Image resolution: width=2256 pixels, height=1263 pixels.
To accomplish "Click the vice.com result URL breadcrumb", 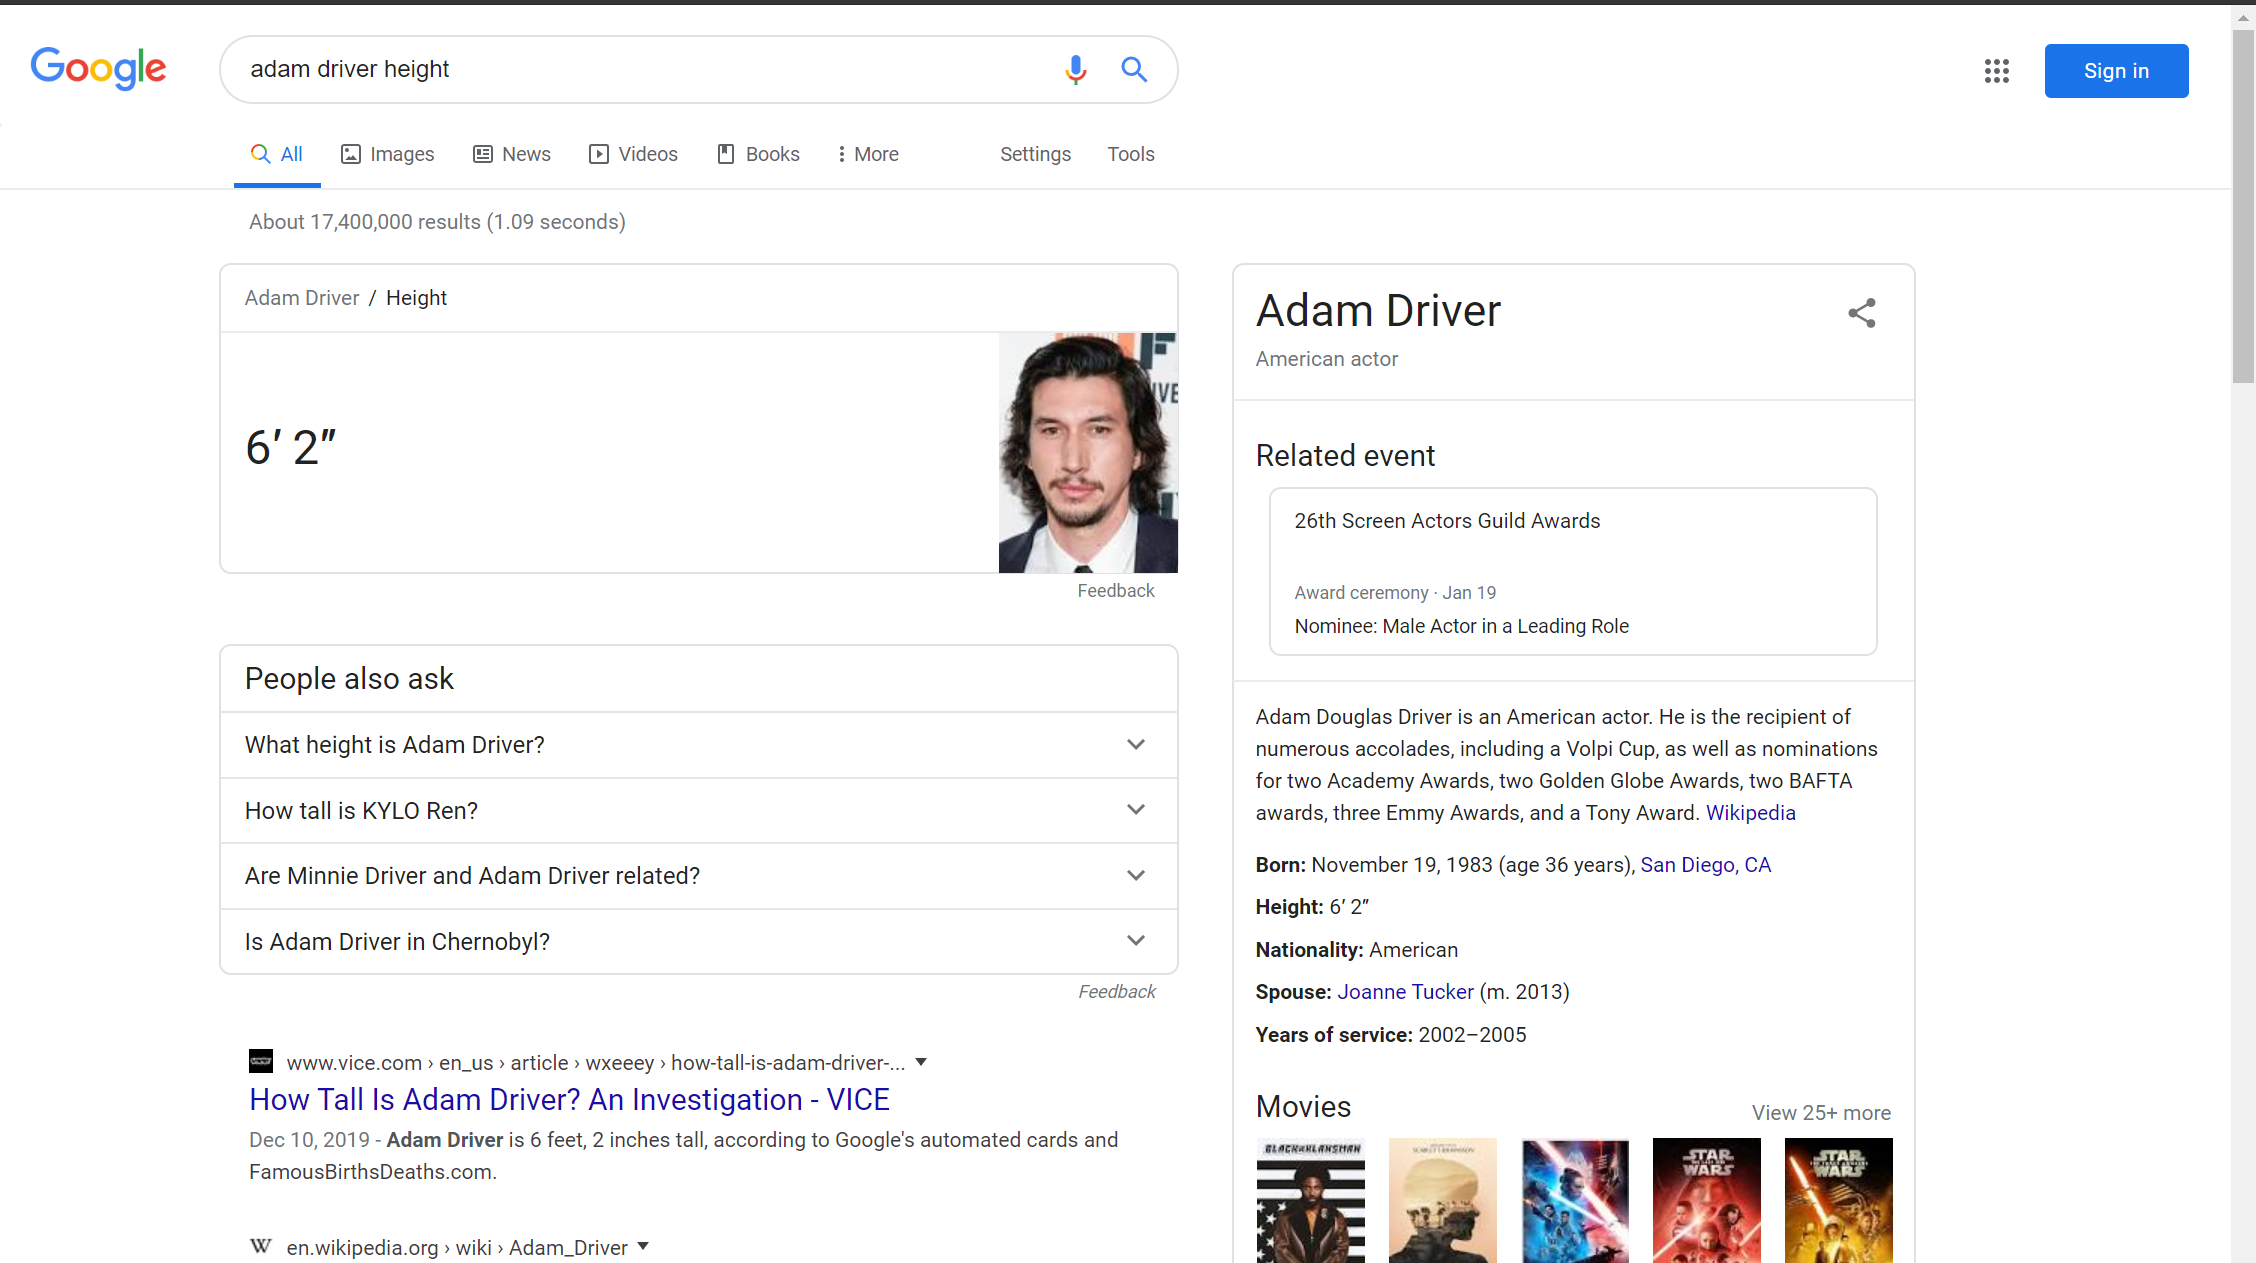I will coord(595,1063).
